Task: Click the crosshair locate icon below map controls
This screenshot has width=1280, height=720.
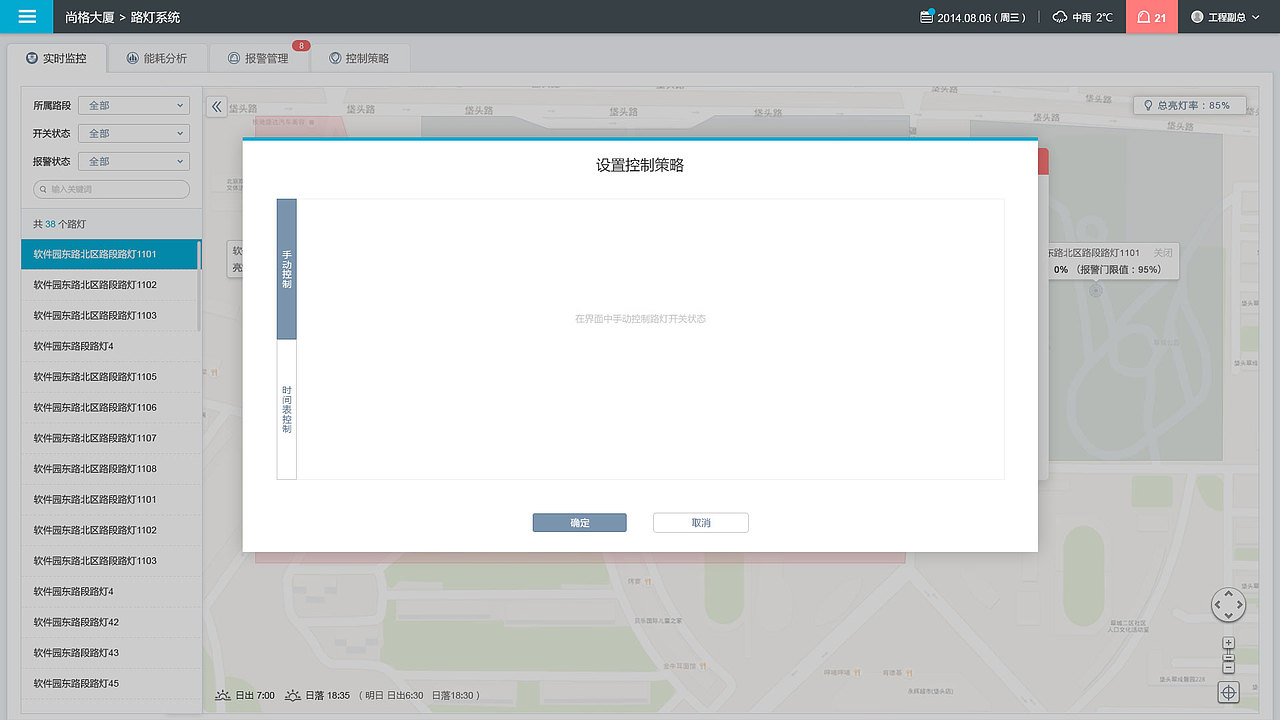Action: (x=1228, y=692)
